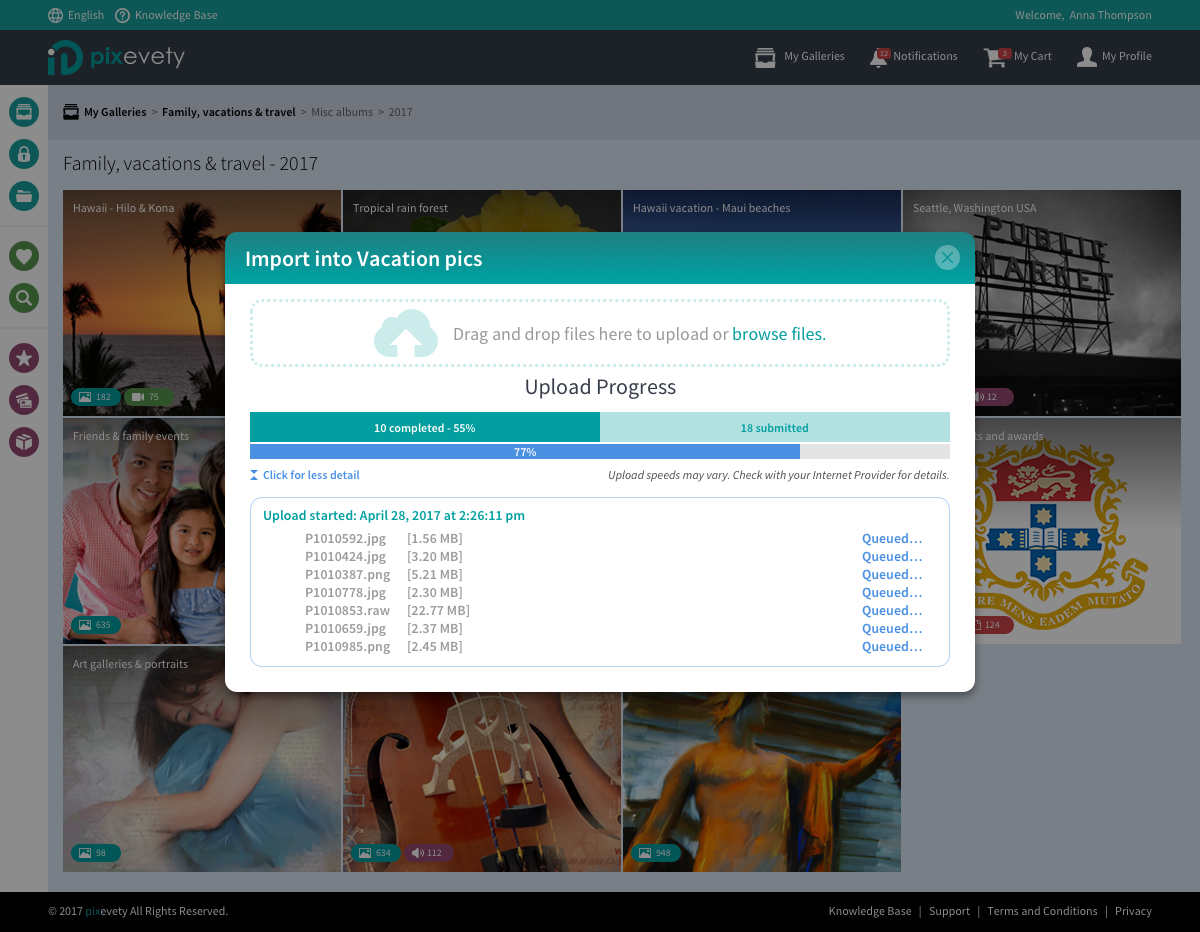
Task: Click the 948 photos badge on painting album
Action: pyautogui.click(x=655, y=853)
